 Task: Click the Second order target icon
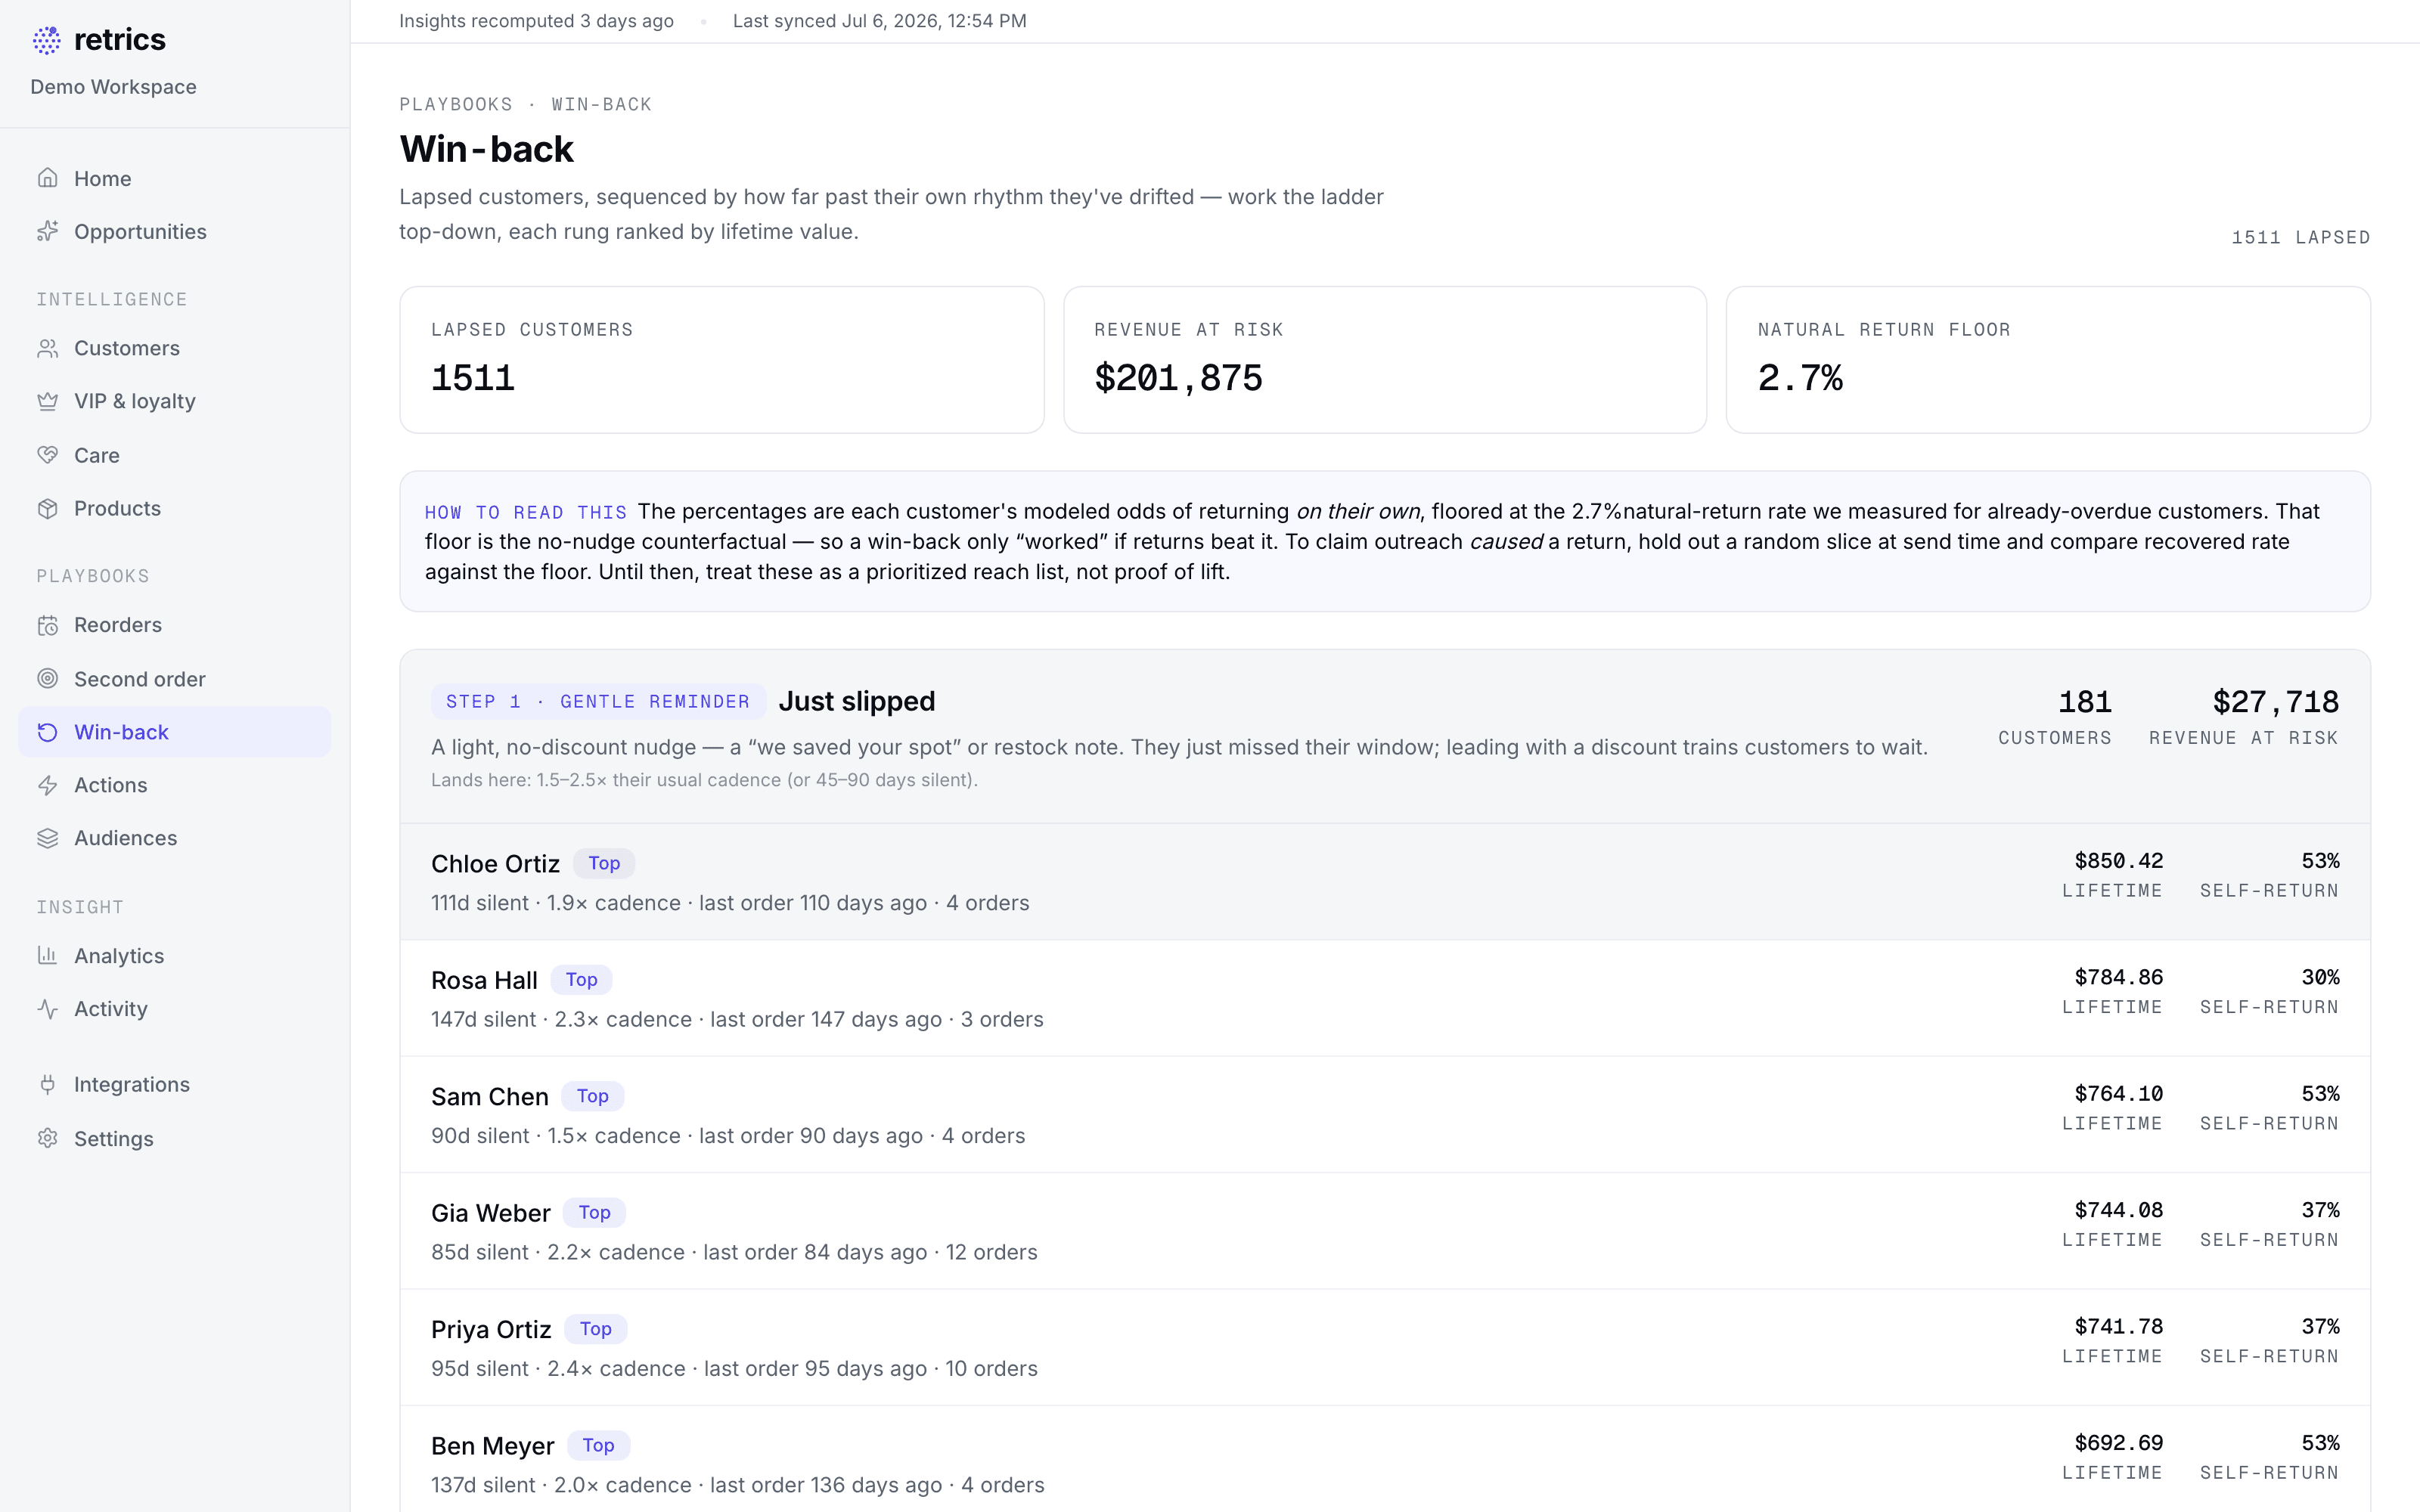click(x=47, y=679)
